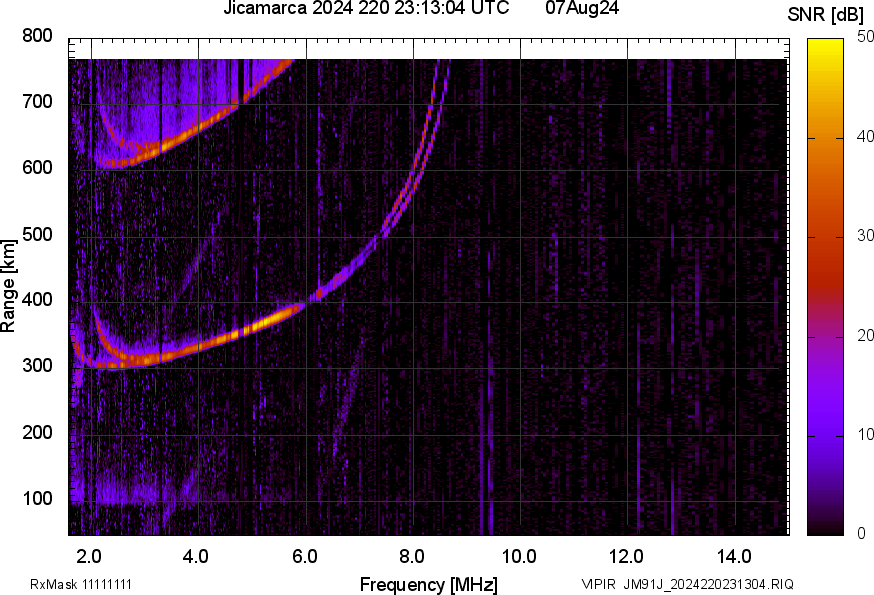874x595 pixels.
Task: Click the colorbar tick label '20'
Action: coord(865,335)
